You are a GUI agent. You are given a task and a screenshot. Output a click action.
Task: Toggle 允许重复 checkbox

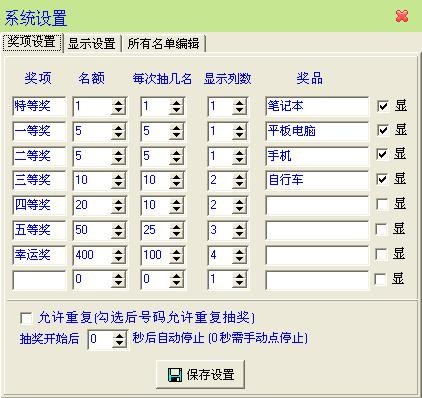coord(26,318)
